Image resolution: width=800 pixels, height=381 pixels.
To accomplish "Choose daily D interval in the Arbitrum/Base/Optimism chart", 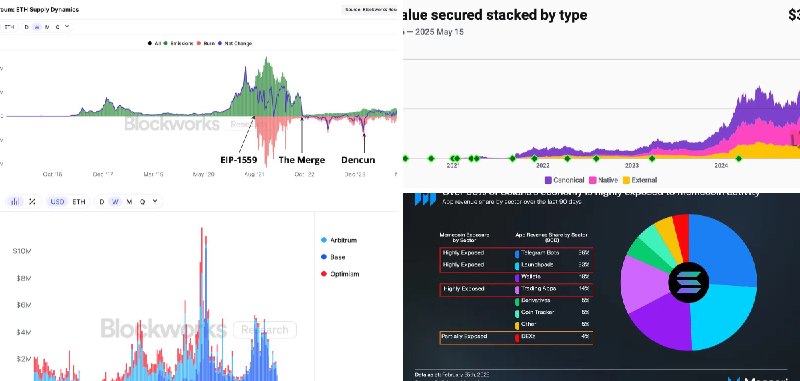I will click(102, 201).
